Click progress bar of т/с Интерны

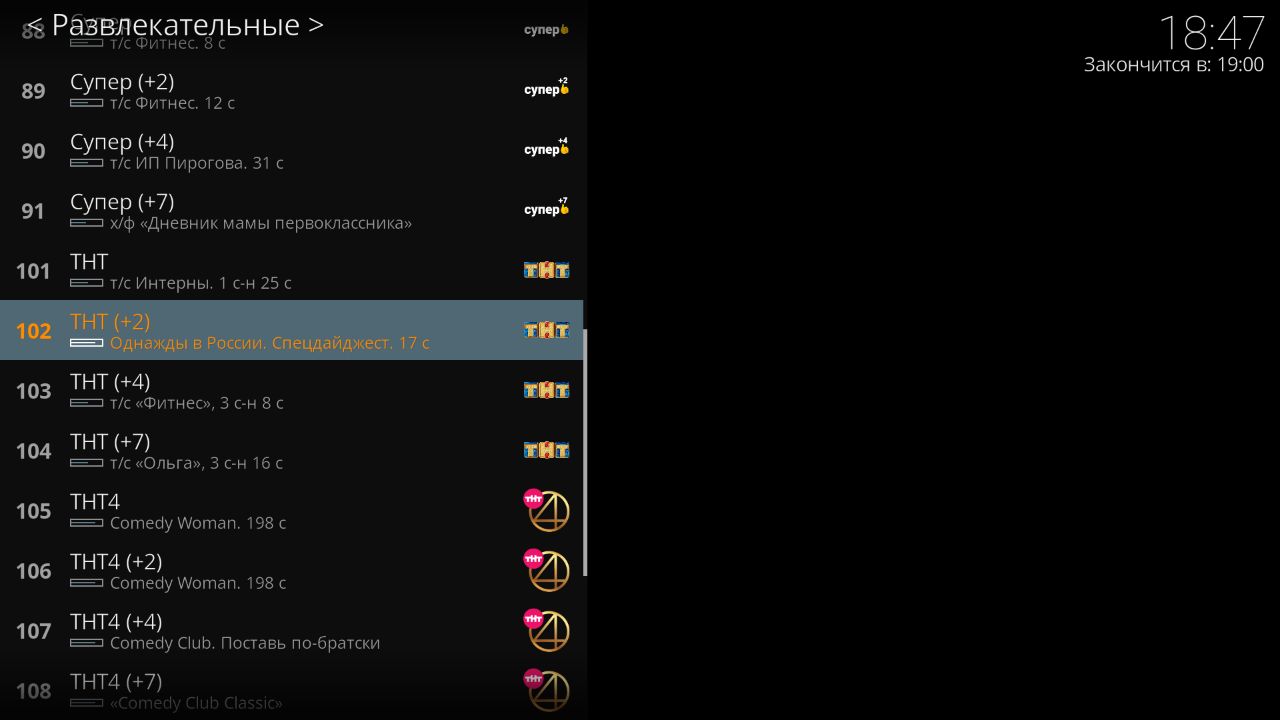click(87, 283)
